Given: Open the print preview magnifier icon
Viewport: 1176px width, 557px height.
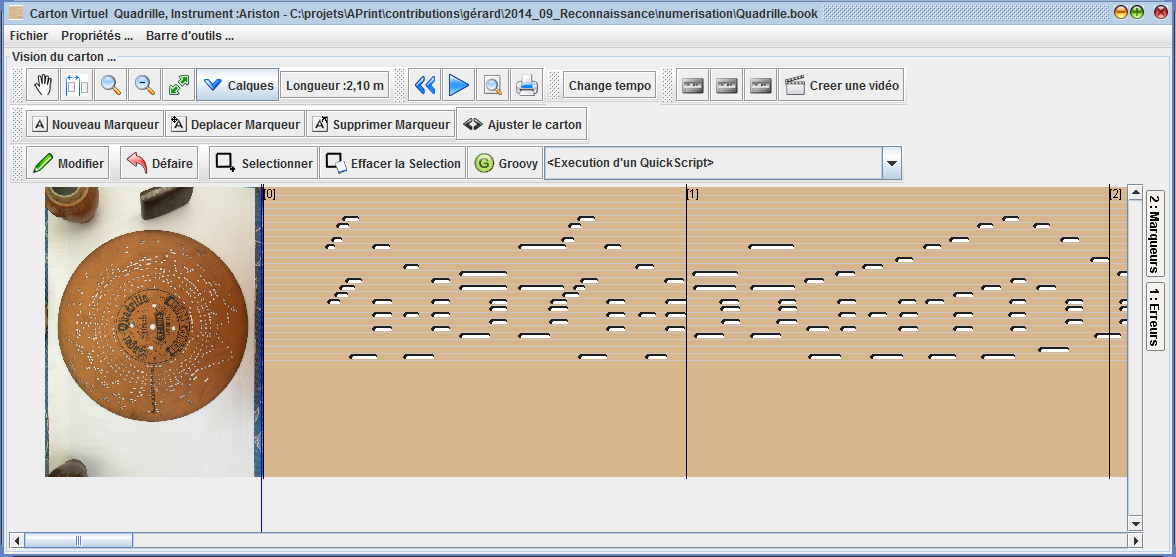Looking at the screenshot, I should [x=493, y=86].
